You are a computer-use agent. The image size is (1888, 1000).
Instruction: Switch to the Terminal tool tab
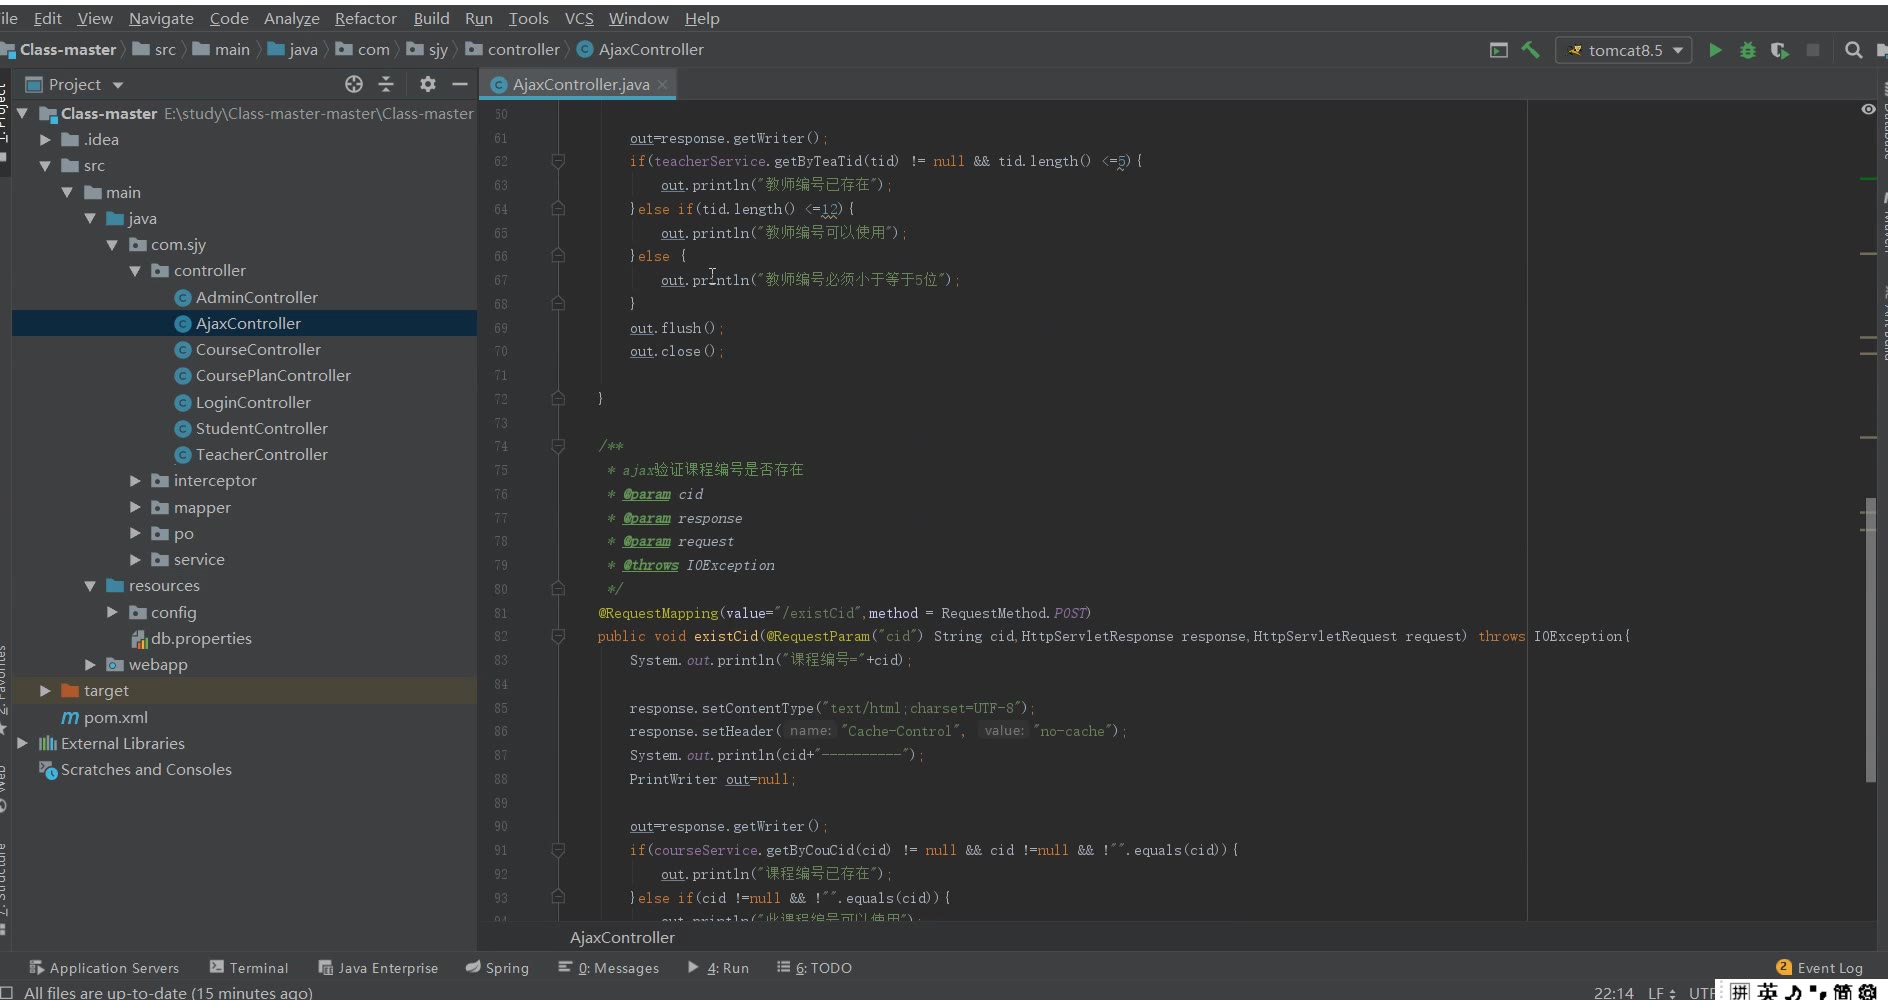(x=249, y=967)
